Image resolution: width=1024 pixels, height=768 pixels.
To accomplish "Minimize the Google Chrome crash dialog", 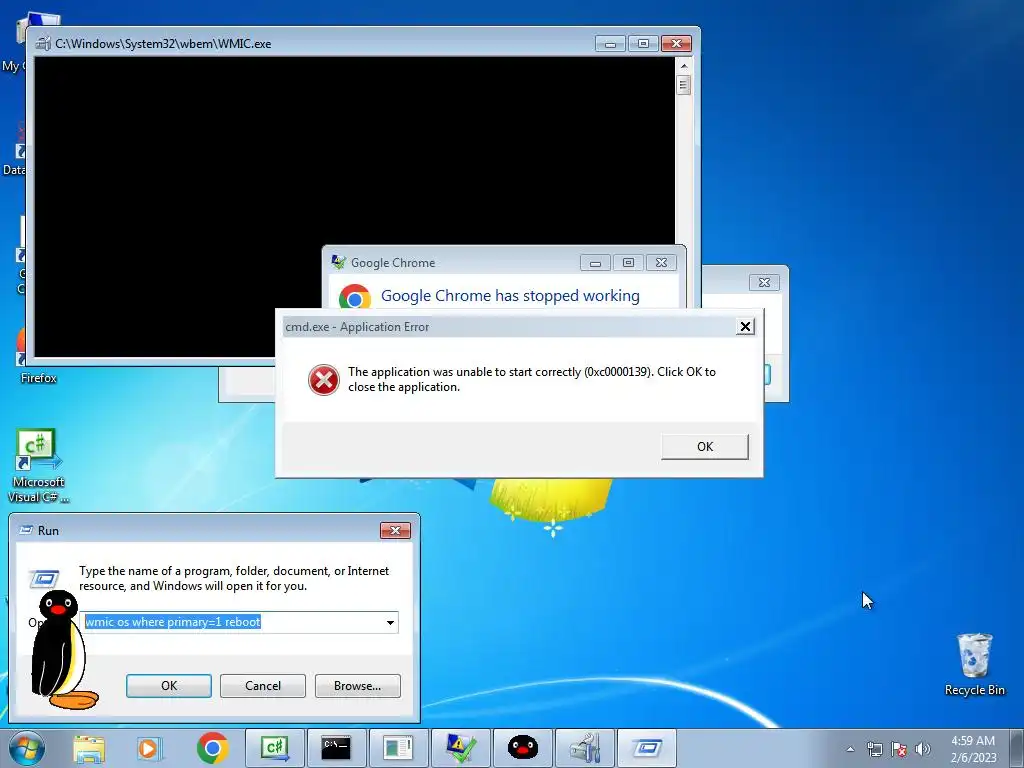I will coord(595,263).
